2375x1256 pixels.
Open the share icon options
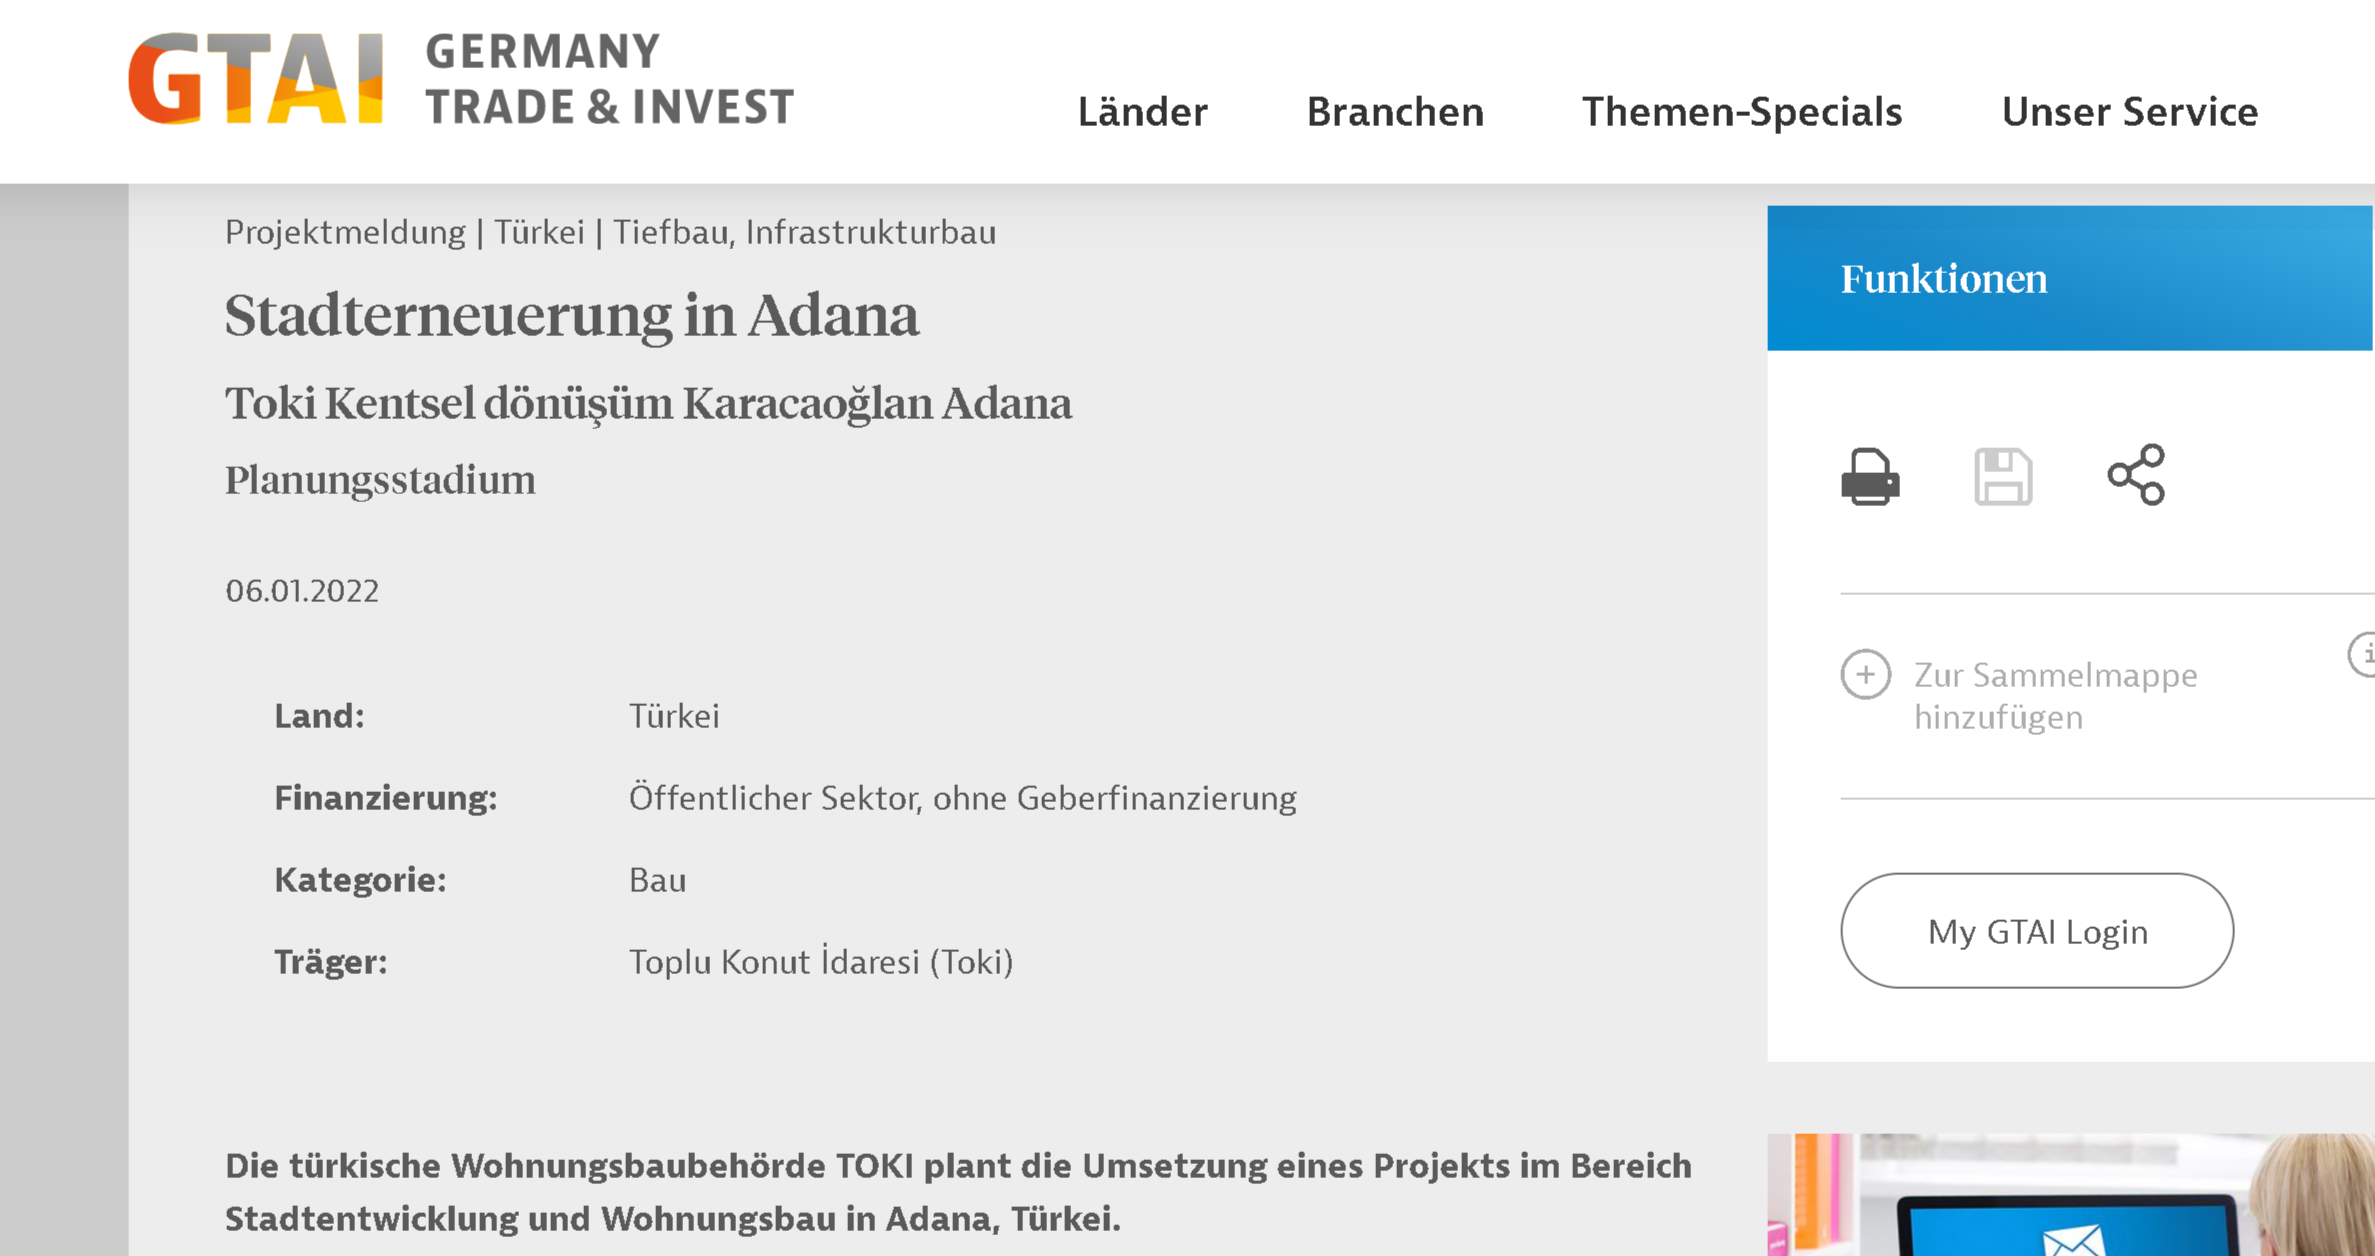coord(2136,475)
